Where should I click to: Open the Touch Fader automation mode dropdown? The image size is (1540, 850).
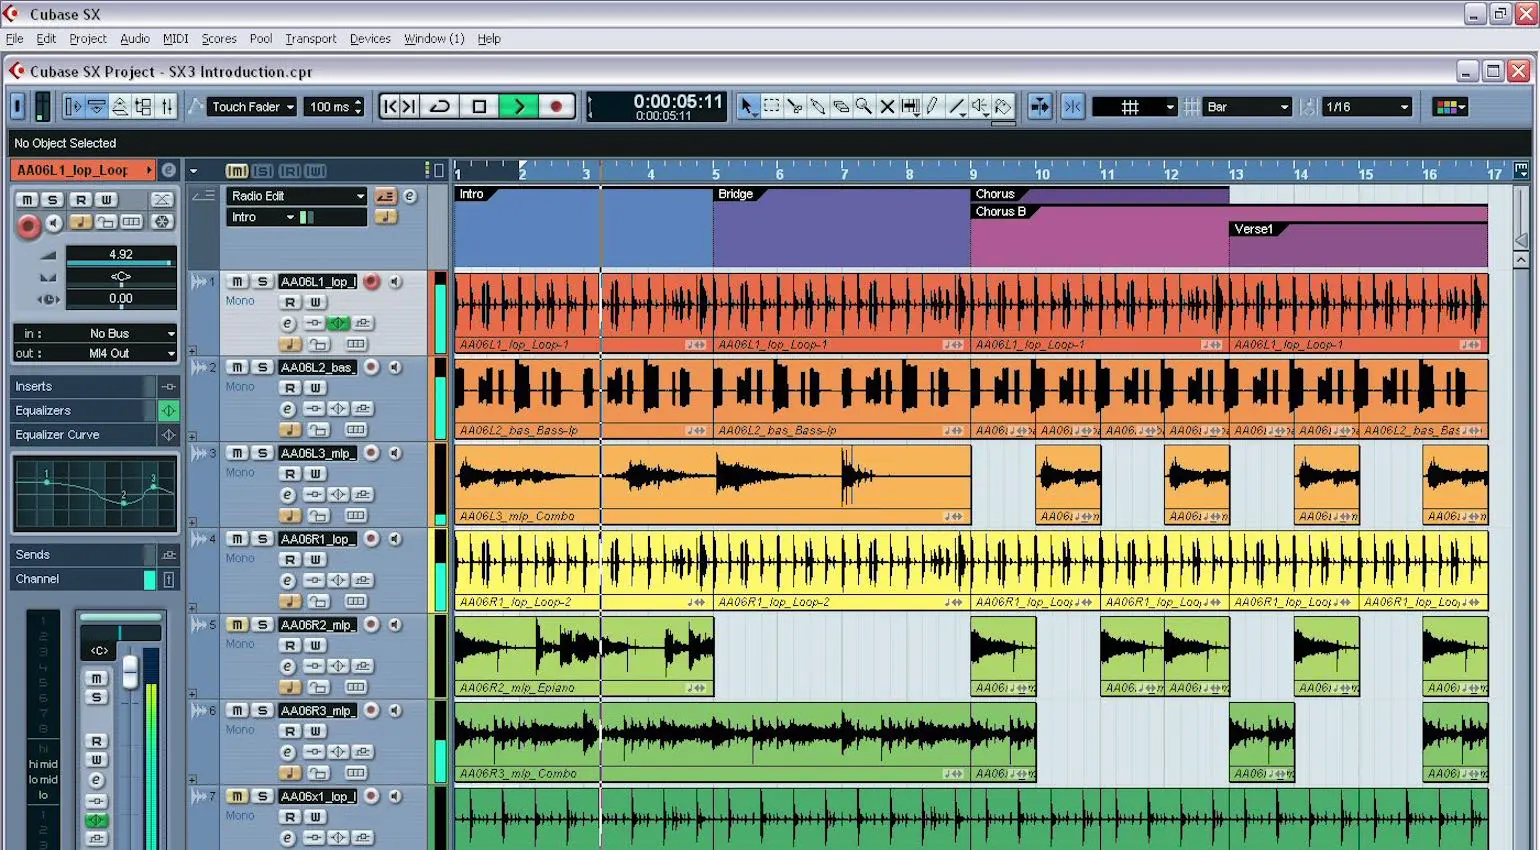click(252, 107)
